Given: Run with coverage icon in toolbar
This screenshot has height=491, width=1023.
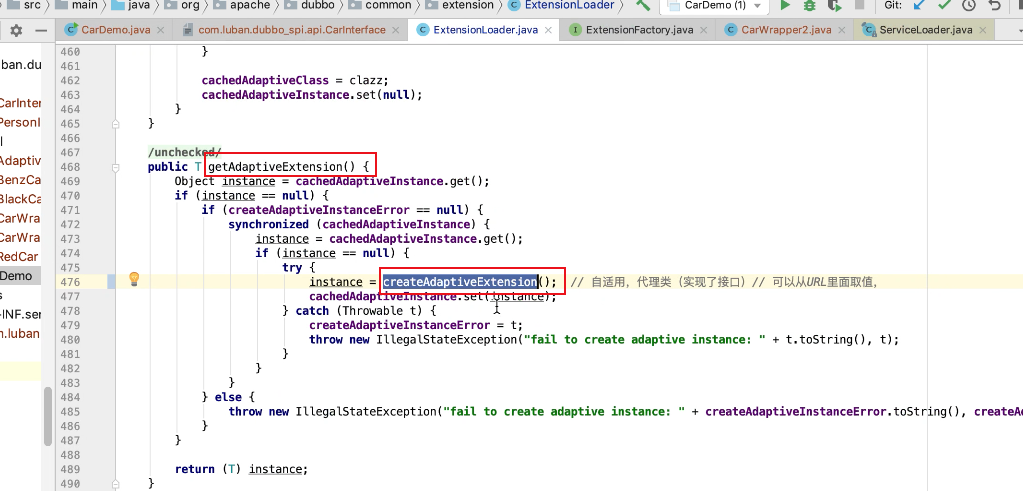Looking at the screenshot, I should pos(834,5).
